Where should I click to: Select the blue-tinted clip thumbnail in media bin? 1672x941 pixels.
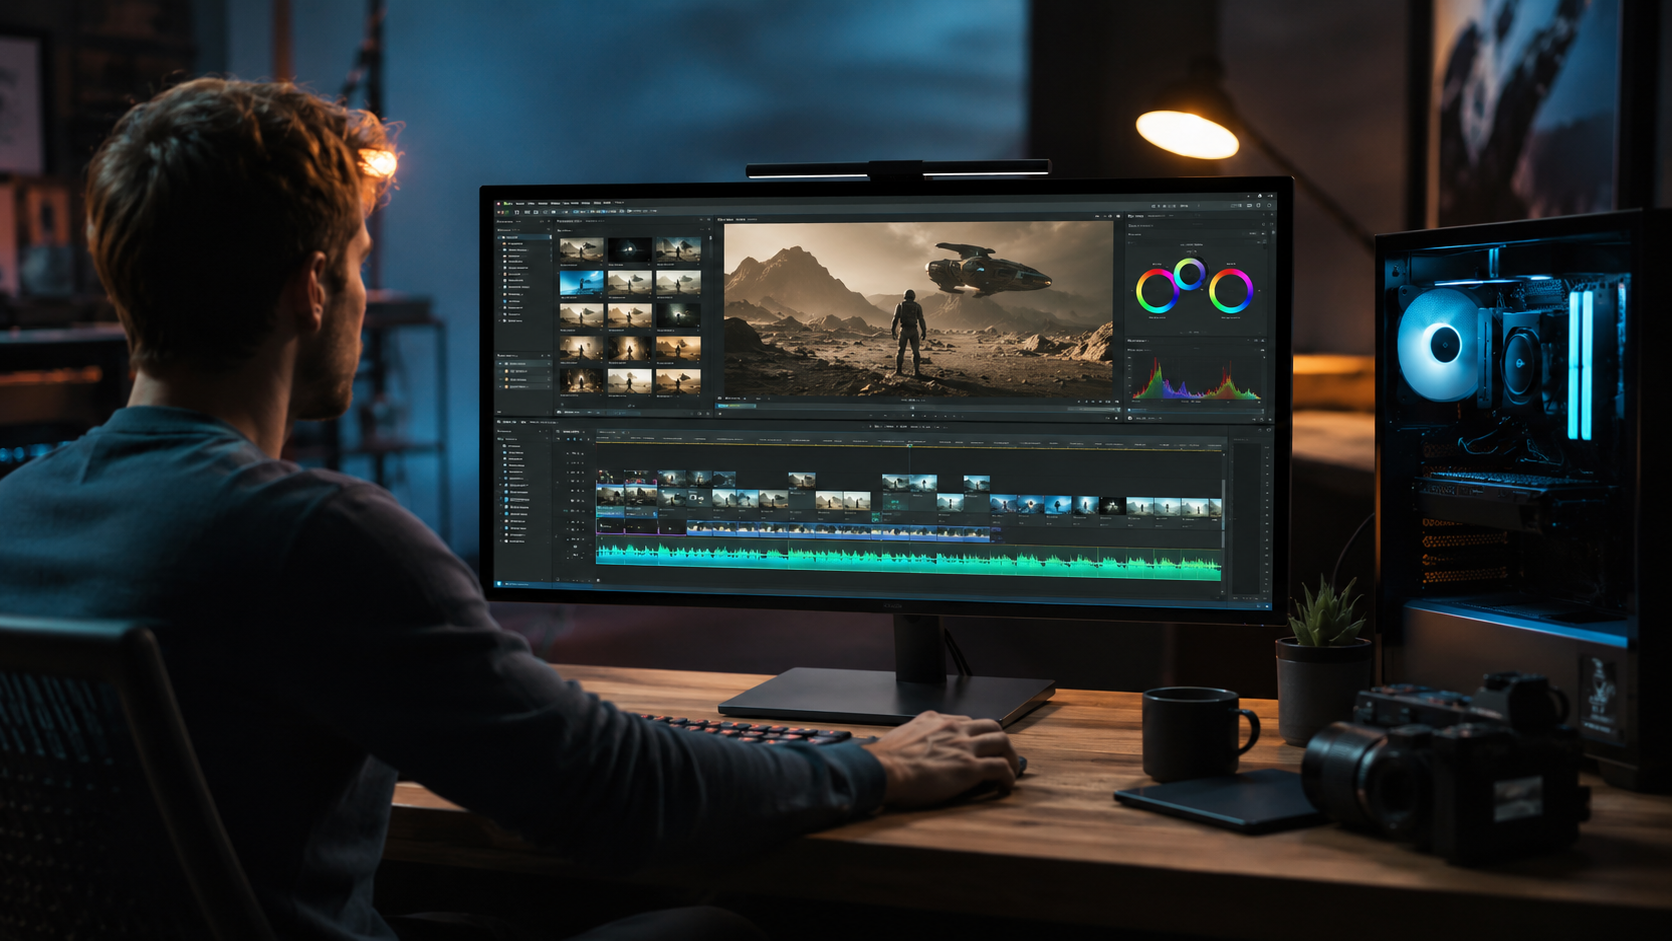point(581,283)
